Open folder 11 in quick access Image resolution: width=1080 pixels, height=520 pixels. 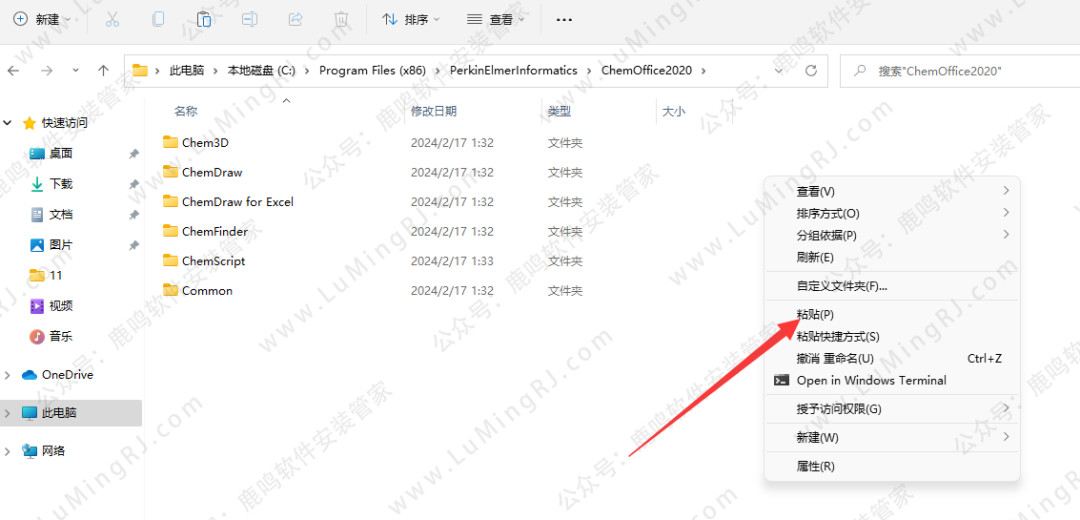[x=56, y=275]
